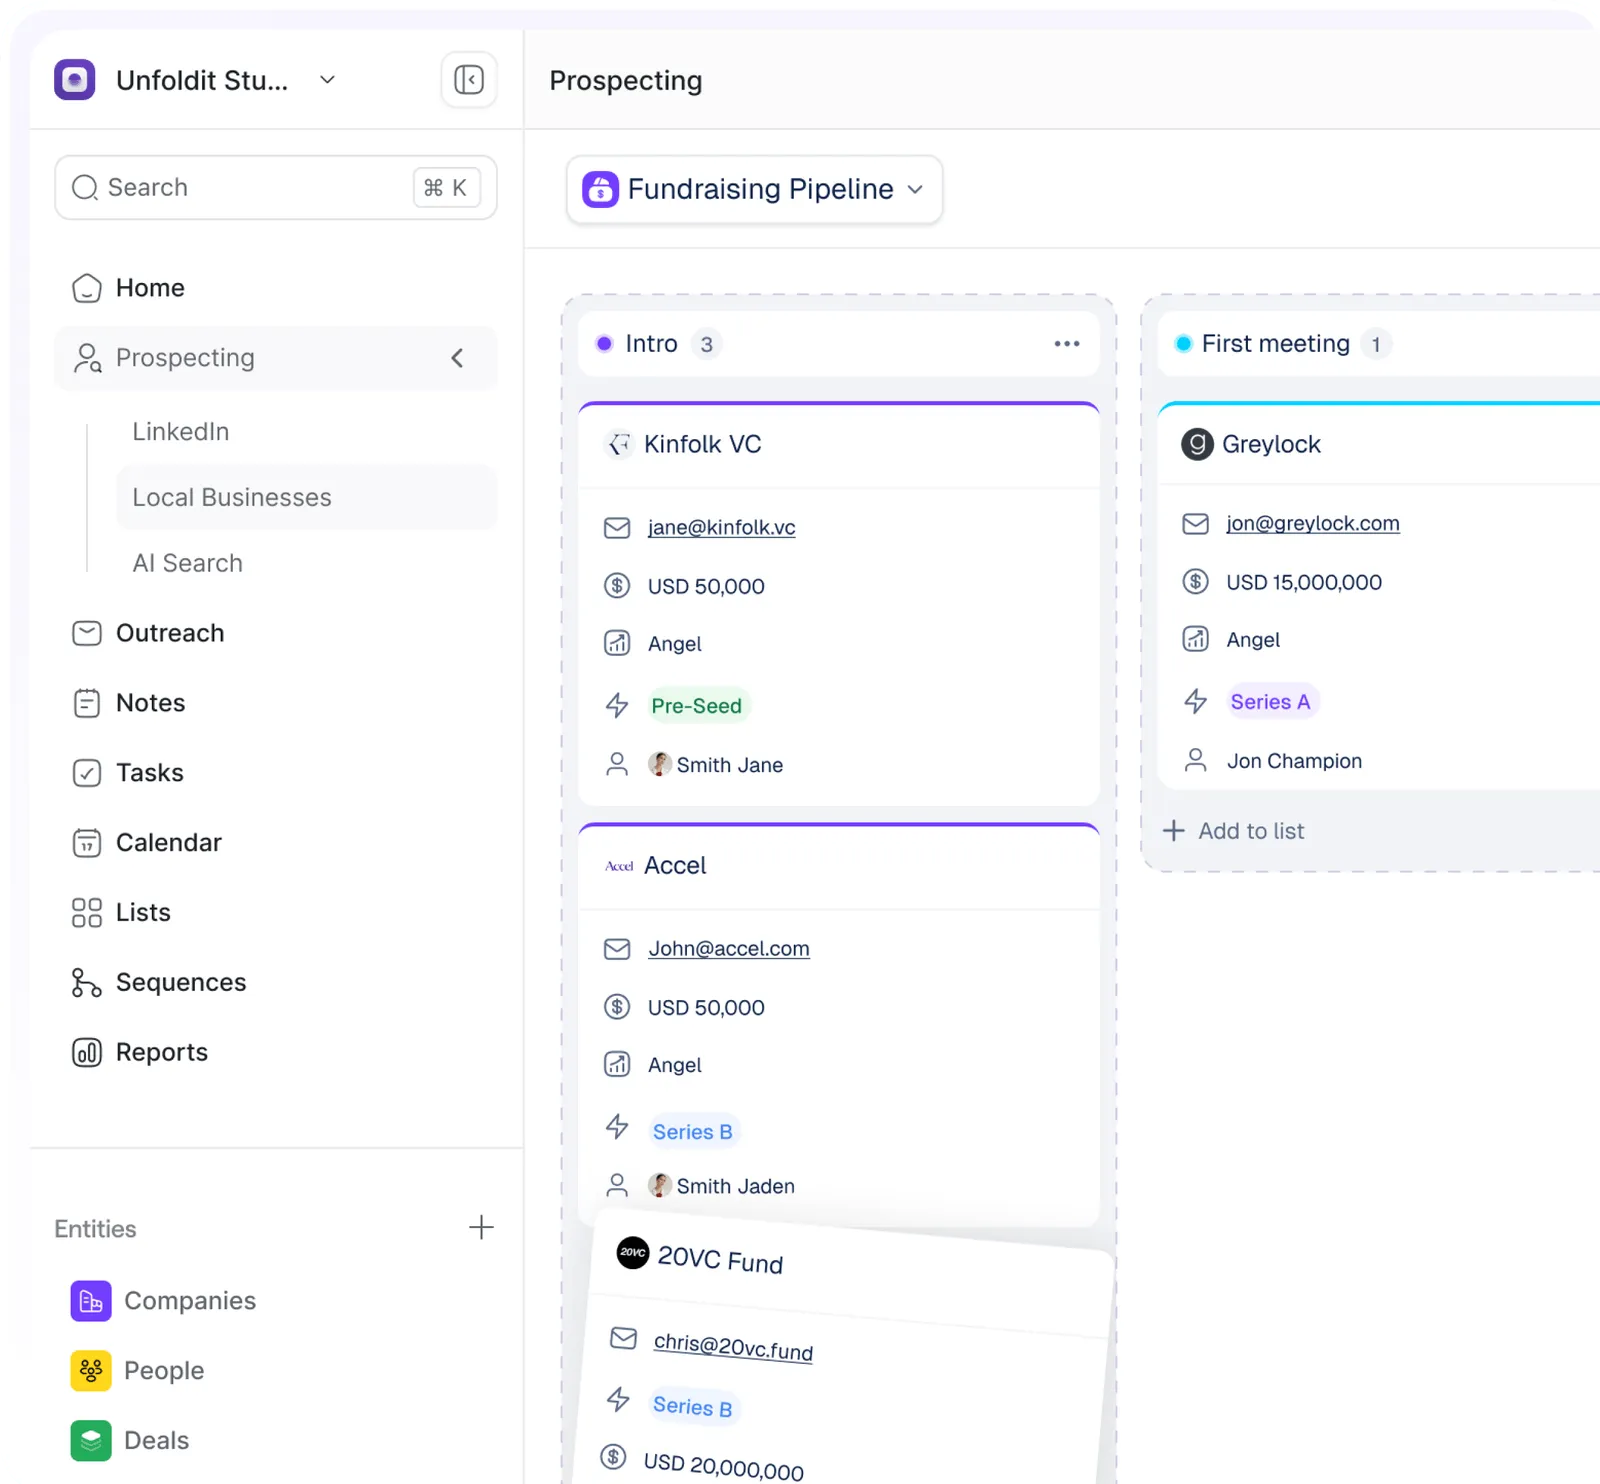Open the Notes section
Image resolution: width=1600 pixels, height=1484 pixels.
pyautogui.click(x=150, y=703)
